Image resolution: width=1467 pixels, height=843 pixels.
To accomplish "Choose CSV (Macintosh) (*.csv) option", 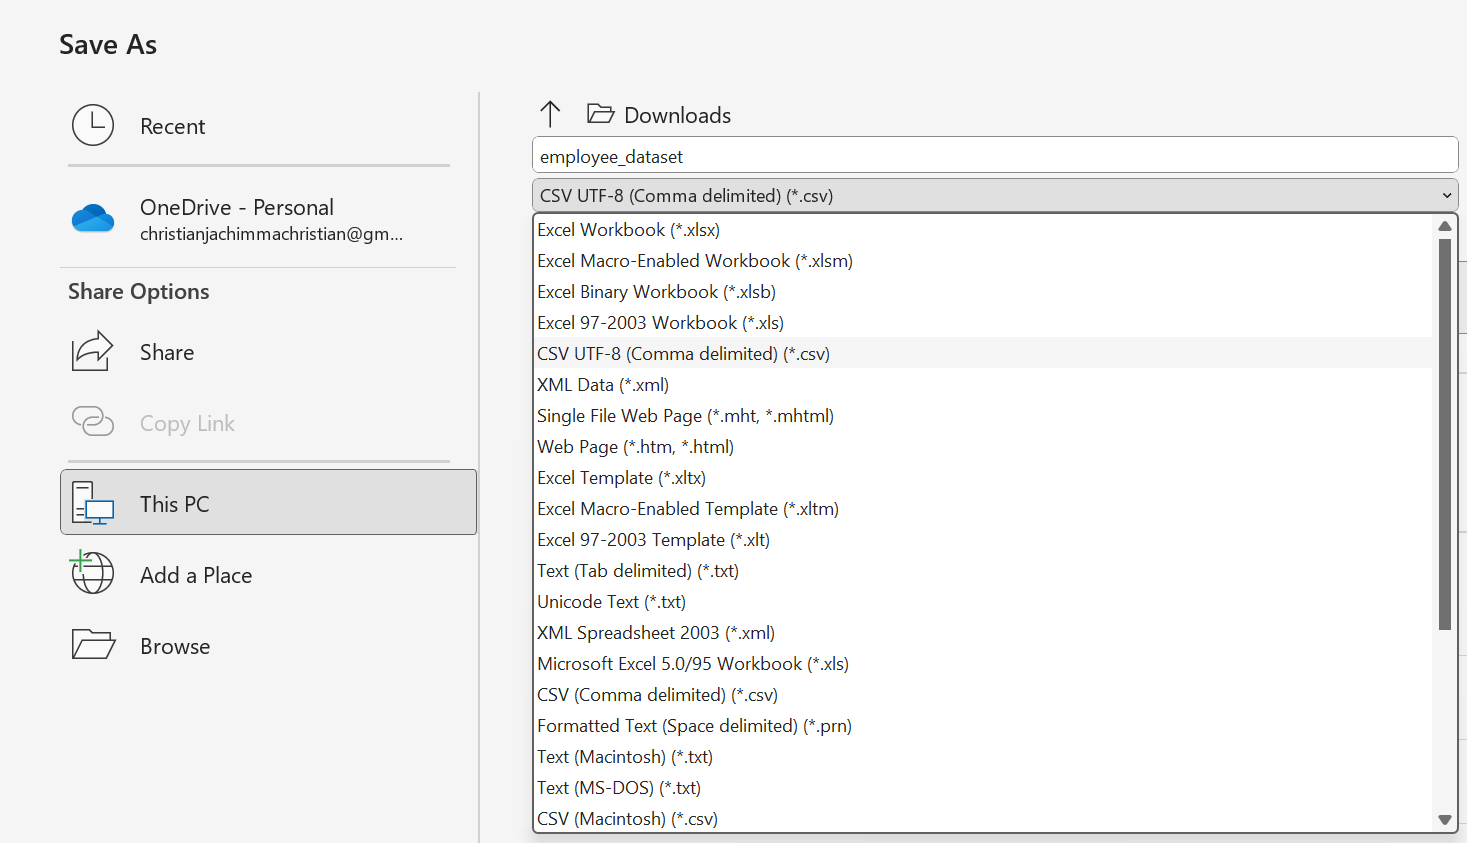I will coord(627,819).
